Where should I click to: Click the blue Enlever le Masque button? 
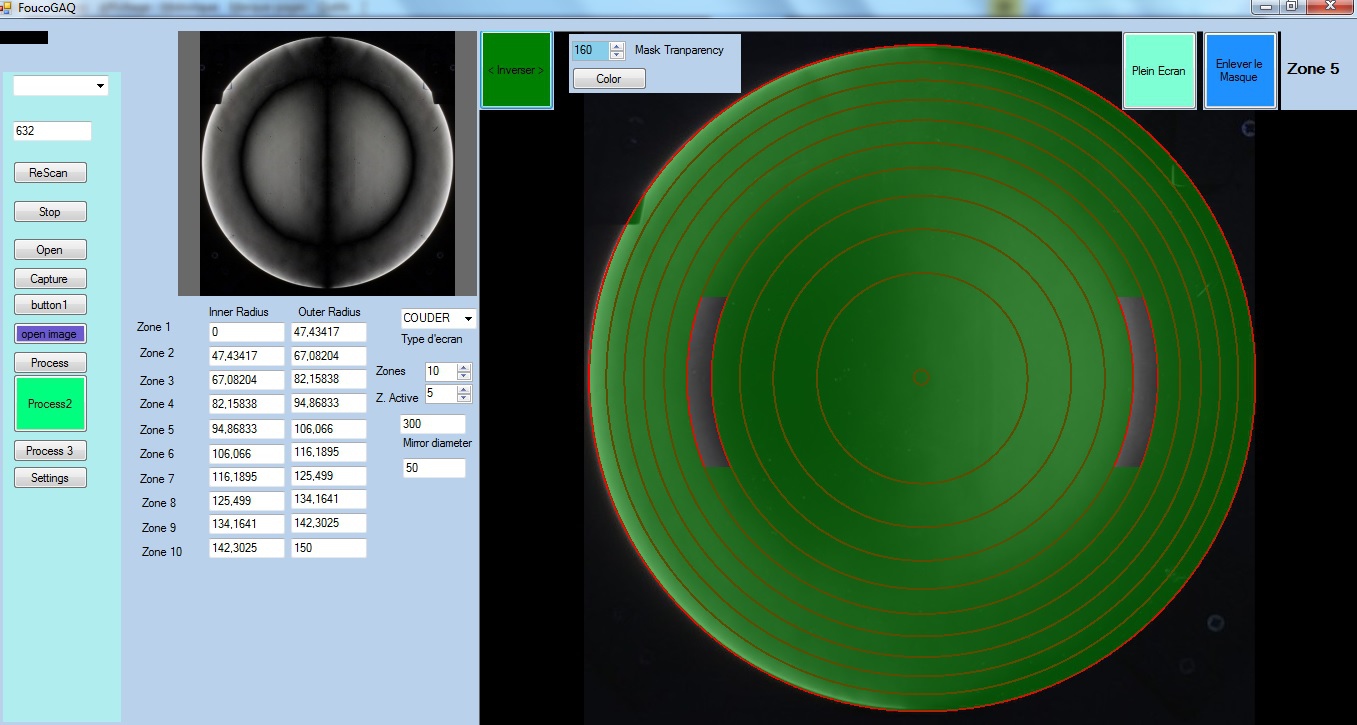pos(1240,71)
